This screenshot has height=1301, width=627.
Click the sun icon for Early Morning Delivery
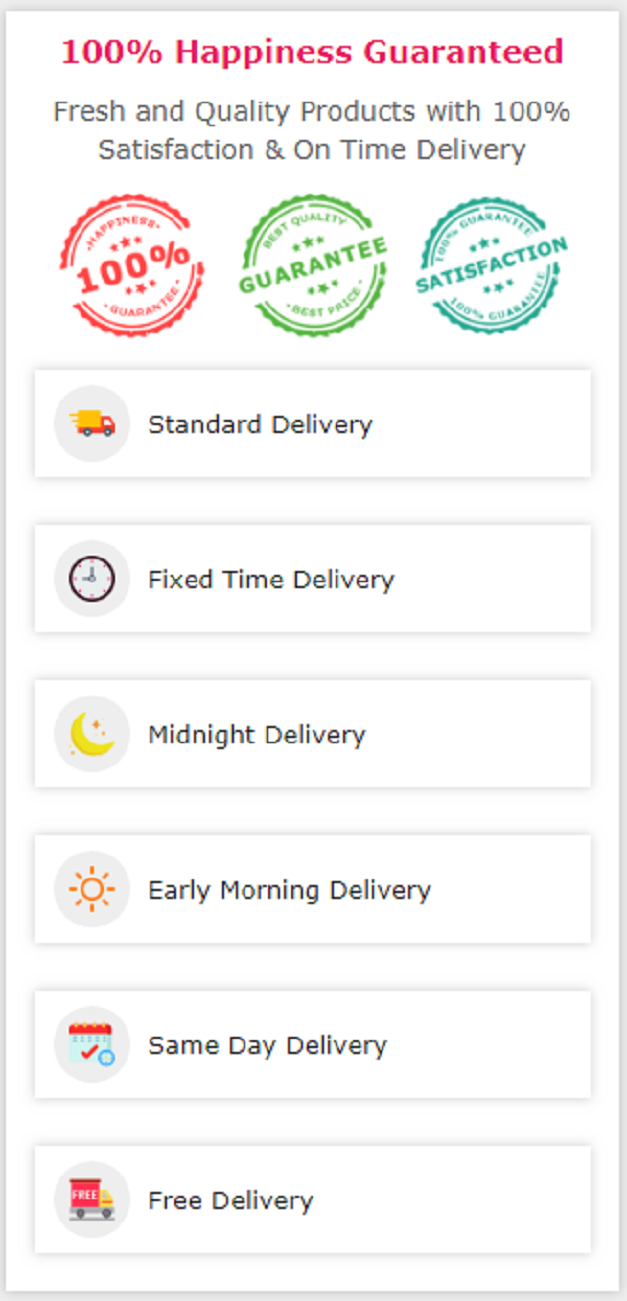92,889
